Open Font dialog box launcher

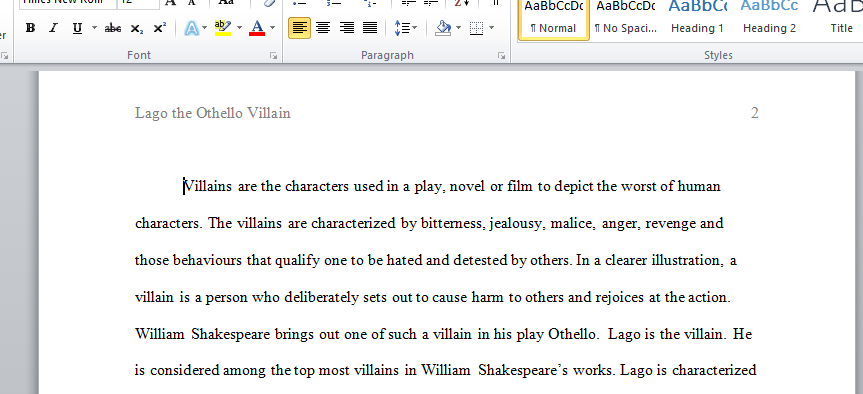(274, 56)
